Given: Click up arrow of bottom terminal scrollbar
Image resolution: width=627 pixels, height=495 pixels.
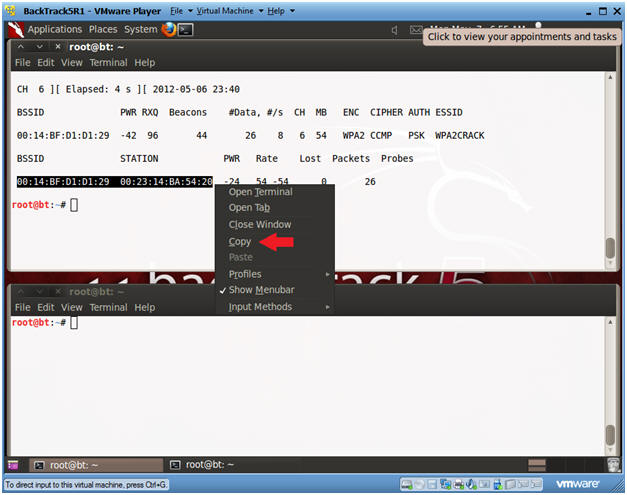Looking at the screenshot, I should [x=610, y=322].
